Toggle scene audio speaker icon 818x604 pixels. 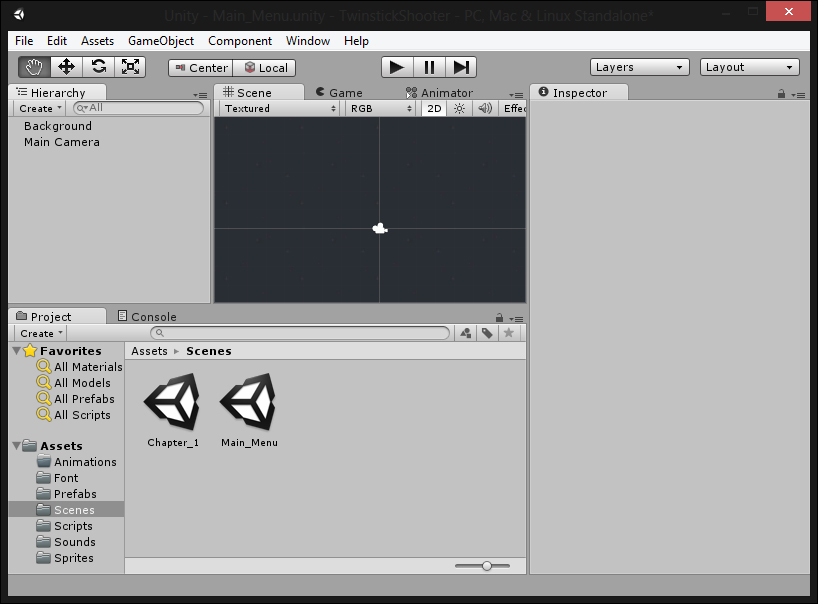[485, 108]
